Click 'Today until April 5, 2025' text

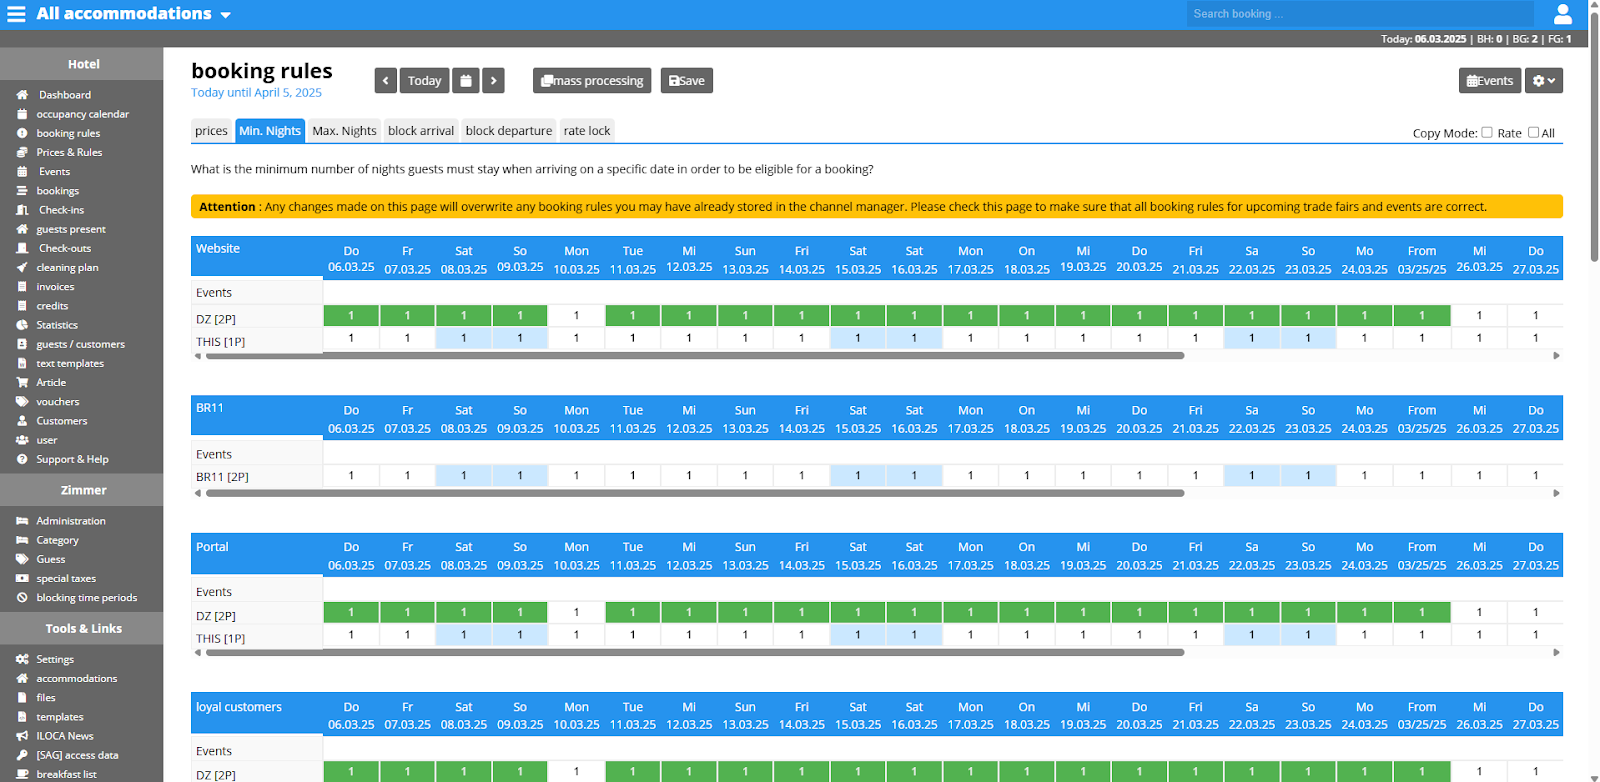pos(256,93)
